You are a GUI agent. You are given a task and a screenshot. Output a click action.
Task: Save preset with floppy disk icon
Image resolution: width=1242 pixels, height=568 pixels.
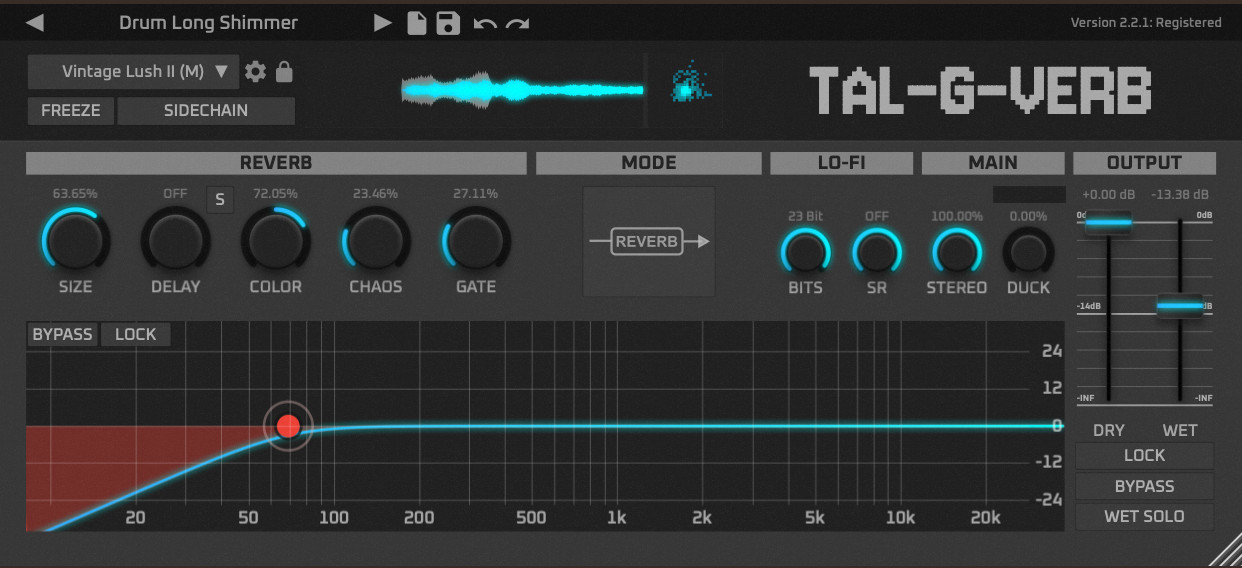449,22
